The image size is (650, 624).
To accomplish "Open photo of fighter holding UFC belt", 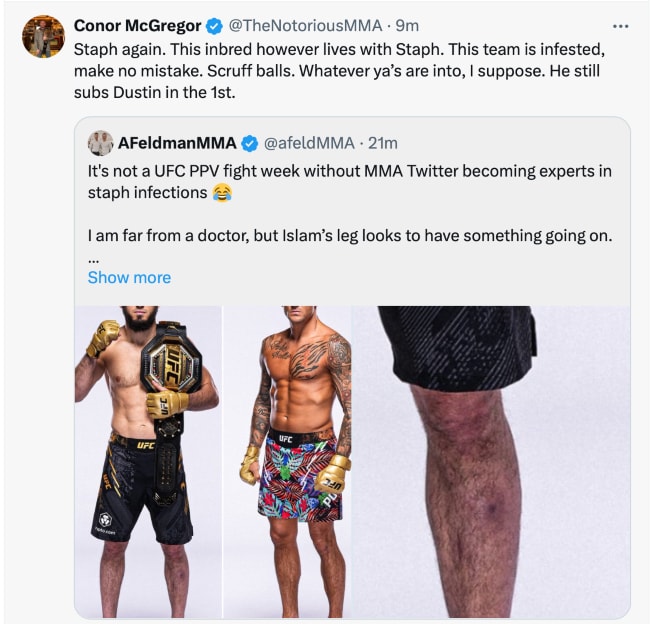I will click(147, 460).
